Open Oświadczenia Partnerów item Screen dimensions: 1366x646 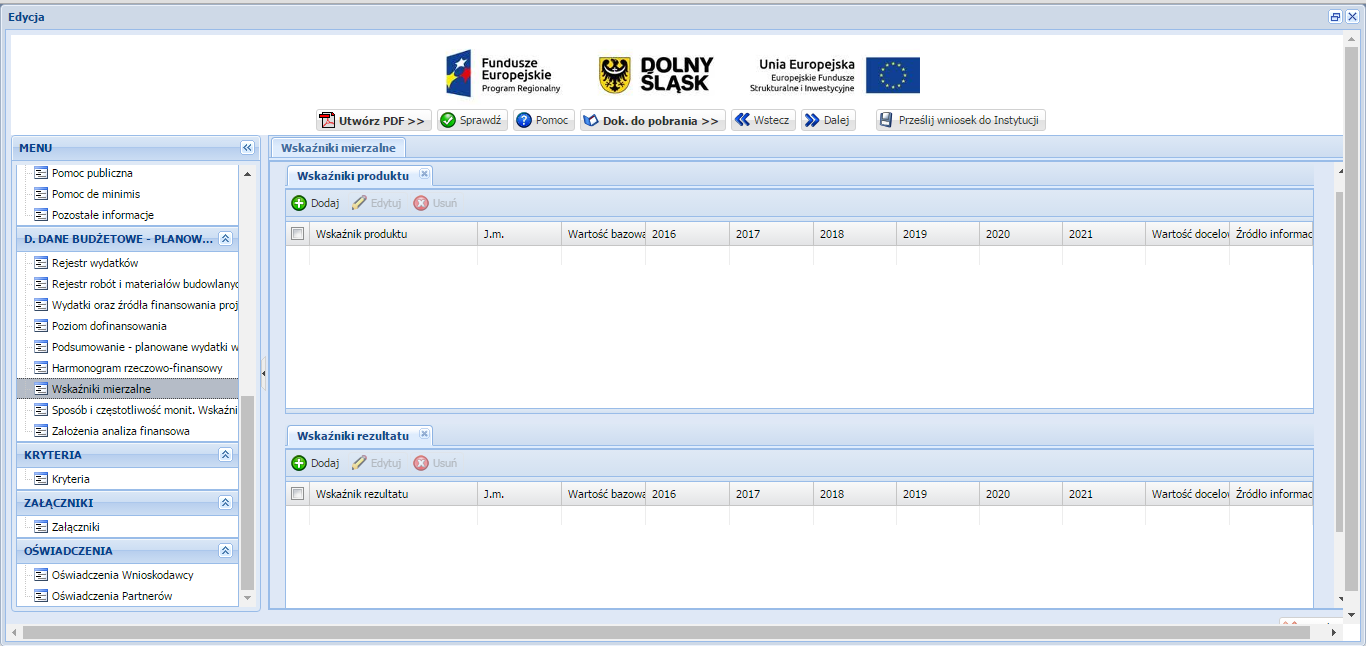(x=111, y=596)
